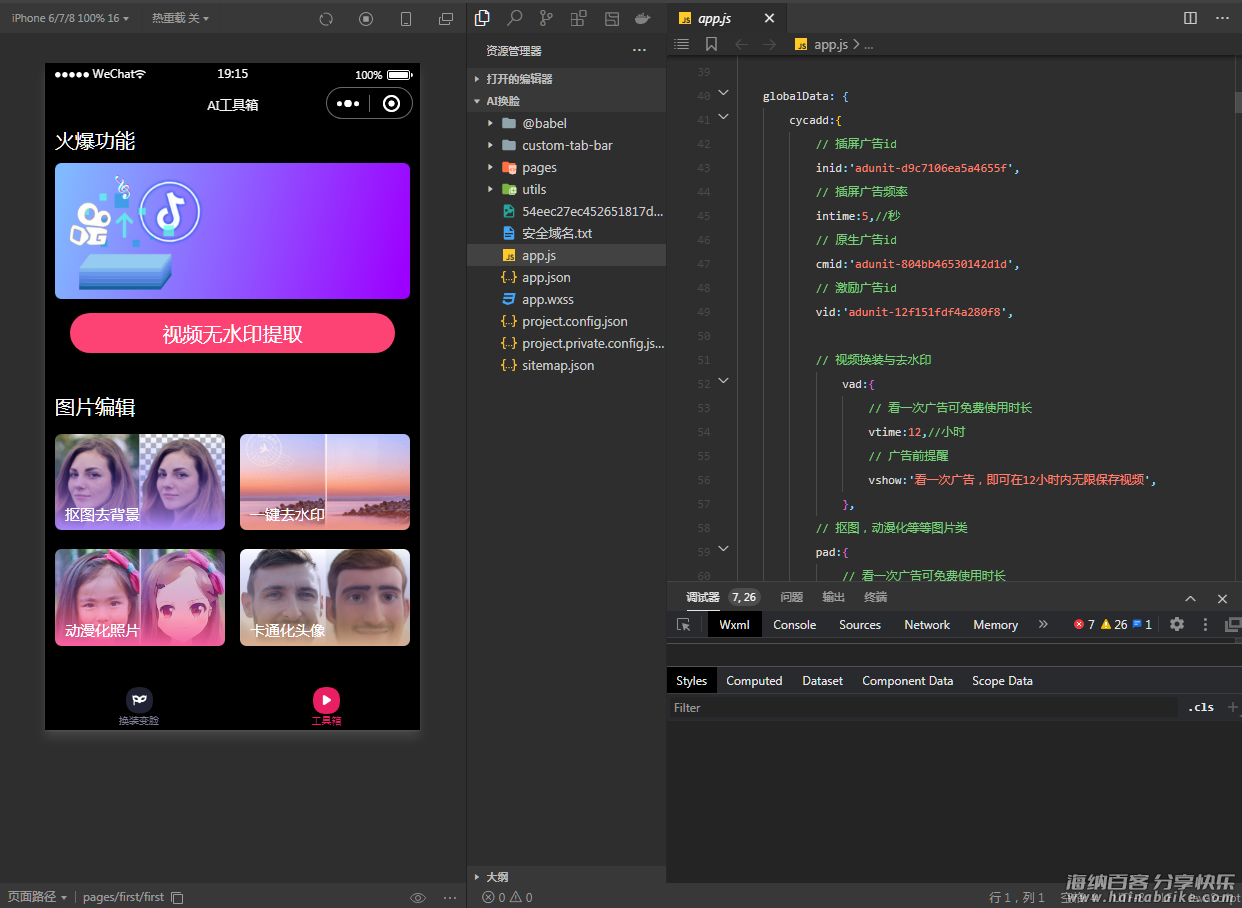Open the search icon in activity bar
Image resolution: width=1242 pixels, height=908 pixels.
click(514, 18)
